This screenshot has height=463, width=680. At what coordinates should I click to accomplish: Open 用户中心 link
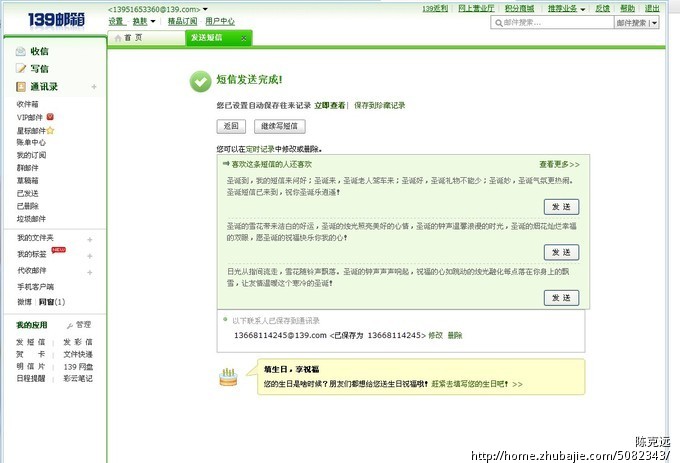coord(220,21)
